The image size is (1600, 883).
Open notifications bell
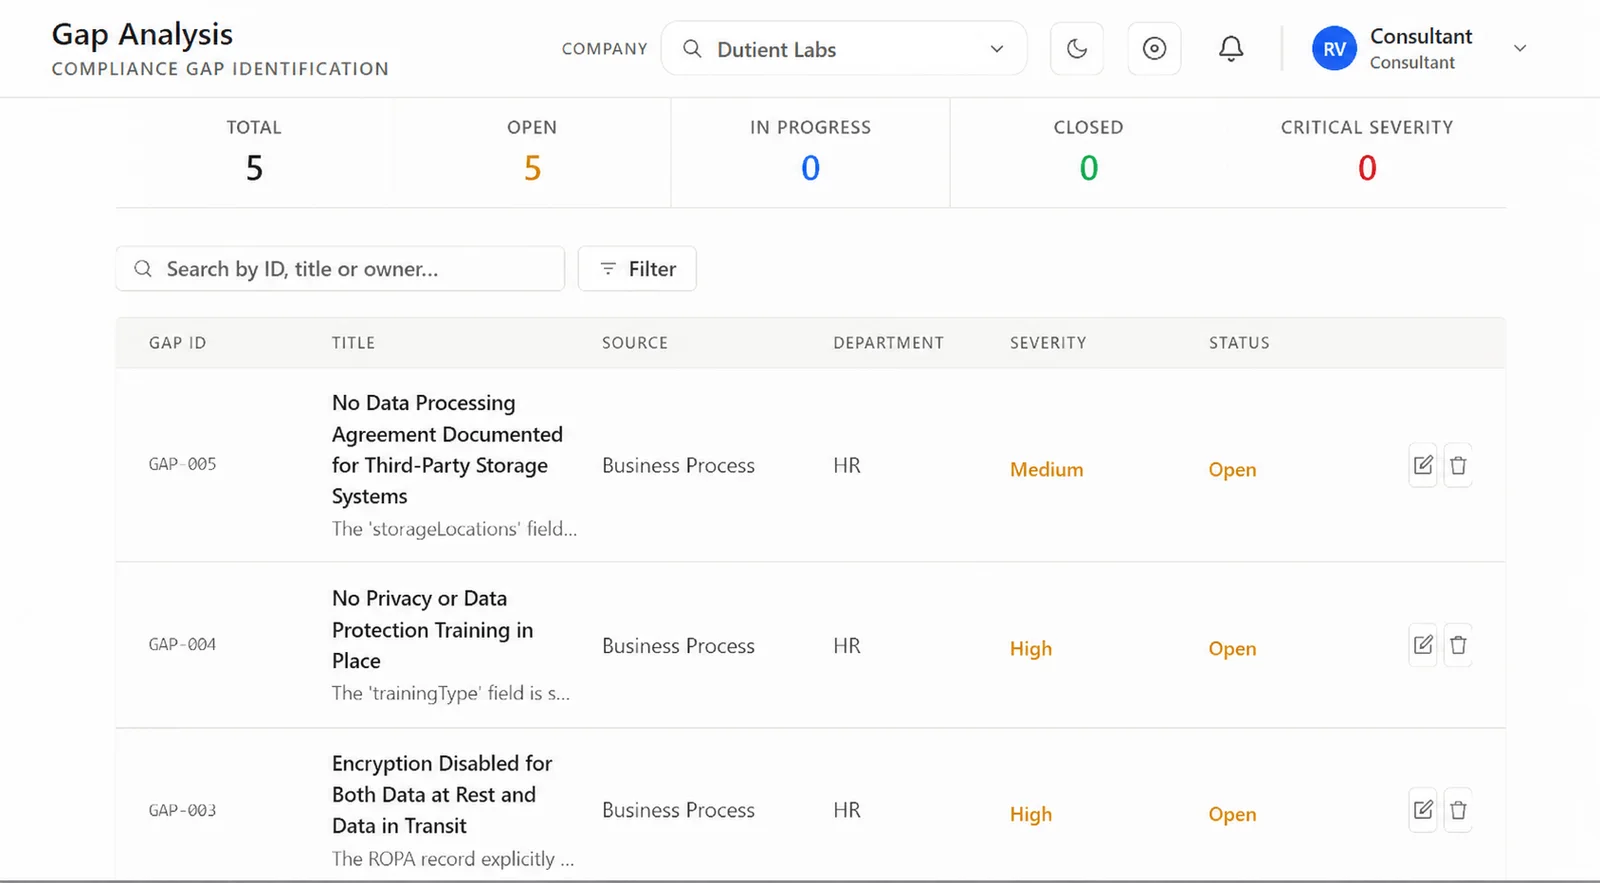(x=1231, y=48)
